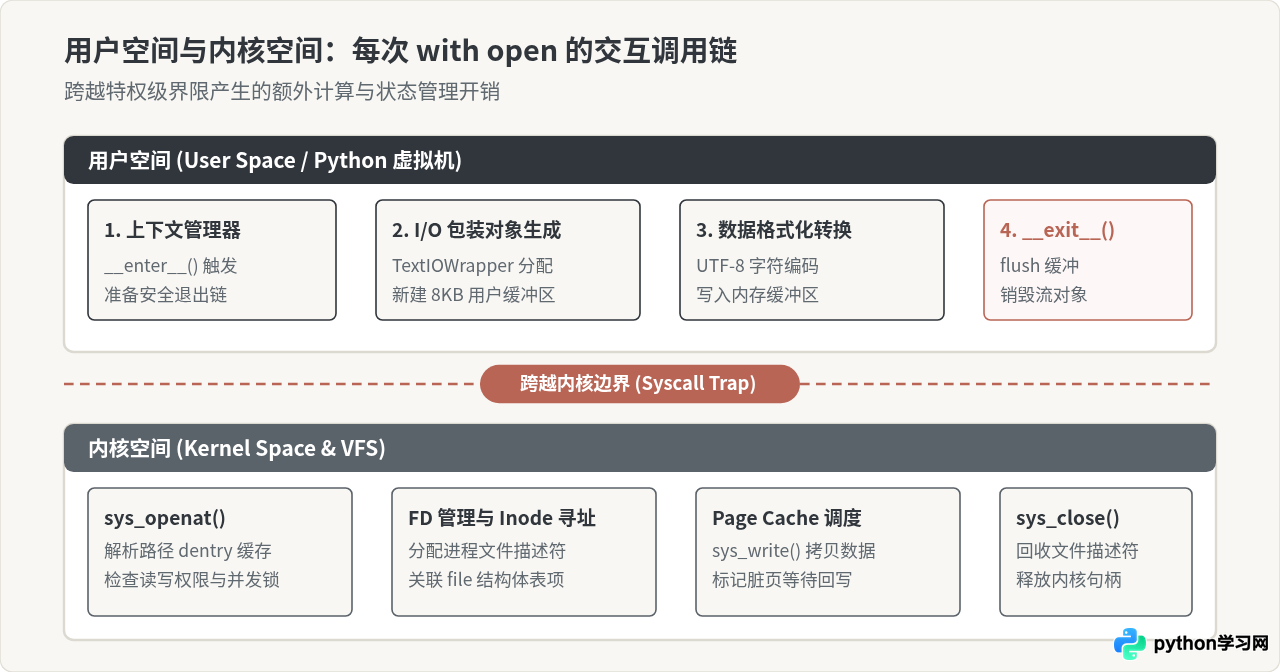The width and height of the screenshot is (1280, 672).
Task: Click the heading 3. 数据格式化转换
Action: [x=773, y=230]
